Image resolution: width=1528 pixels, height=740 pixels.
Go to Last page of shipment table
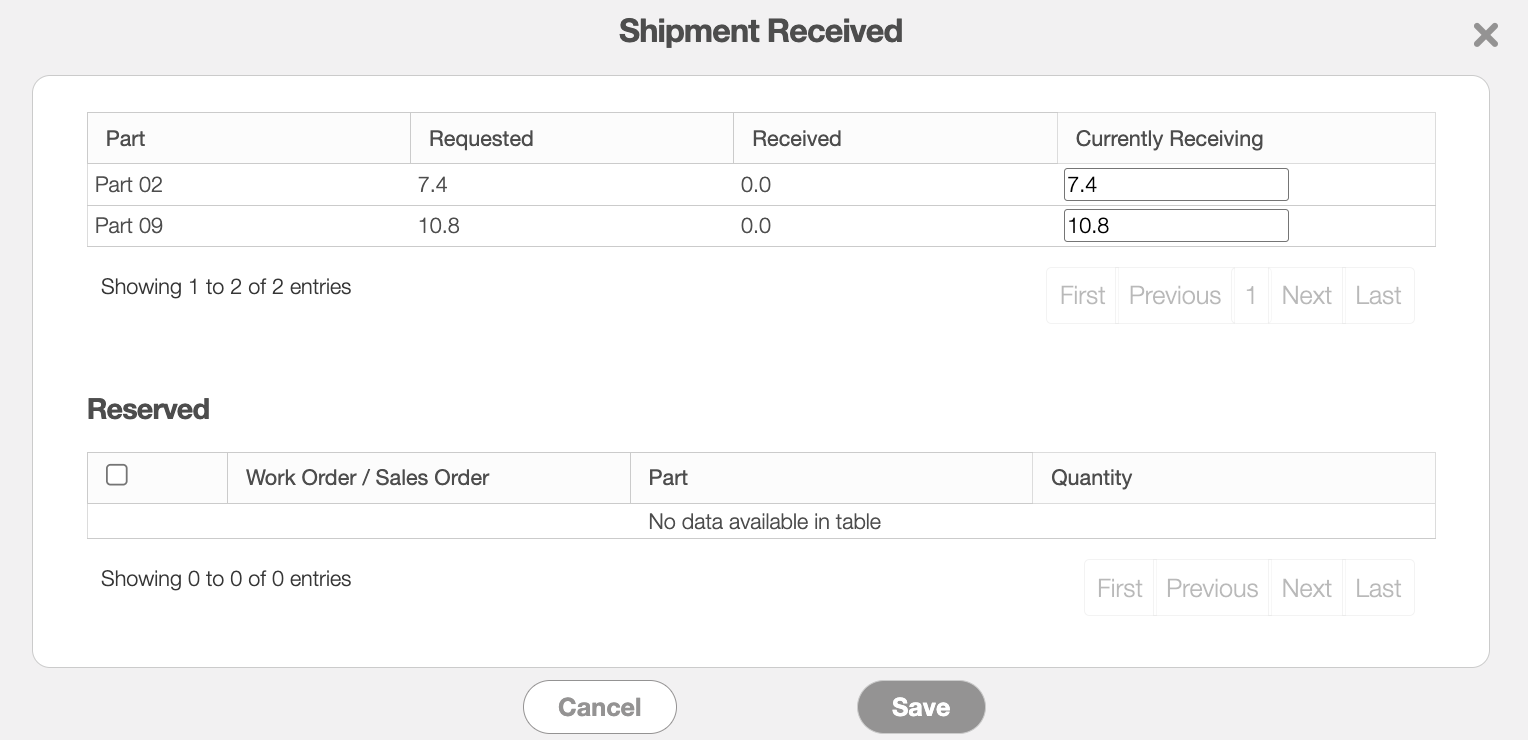pos(1378,295)
